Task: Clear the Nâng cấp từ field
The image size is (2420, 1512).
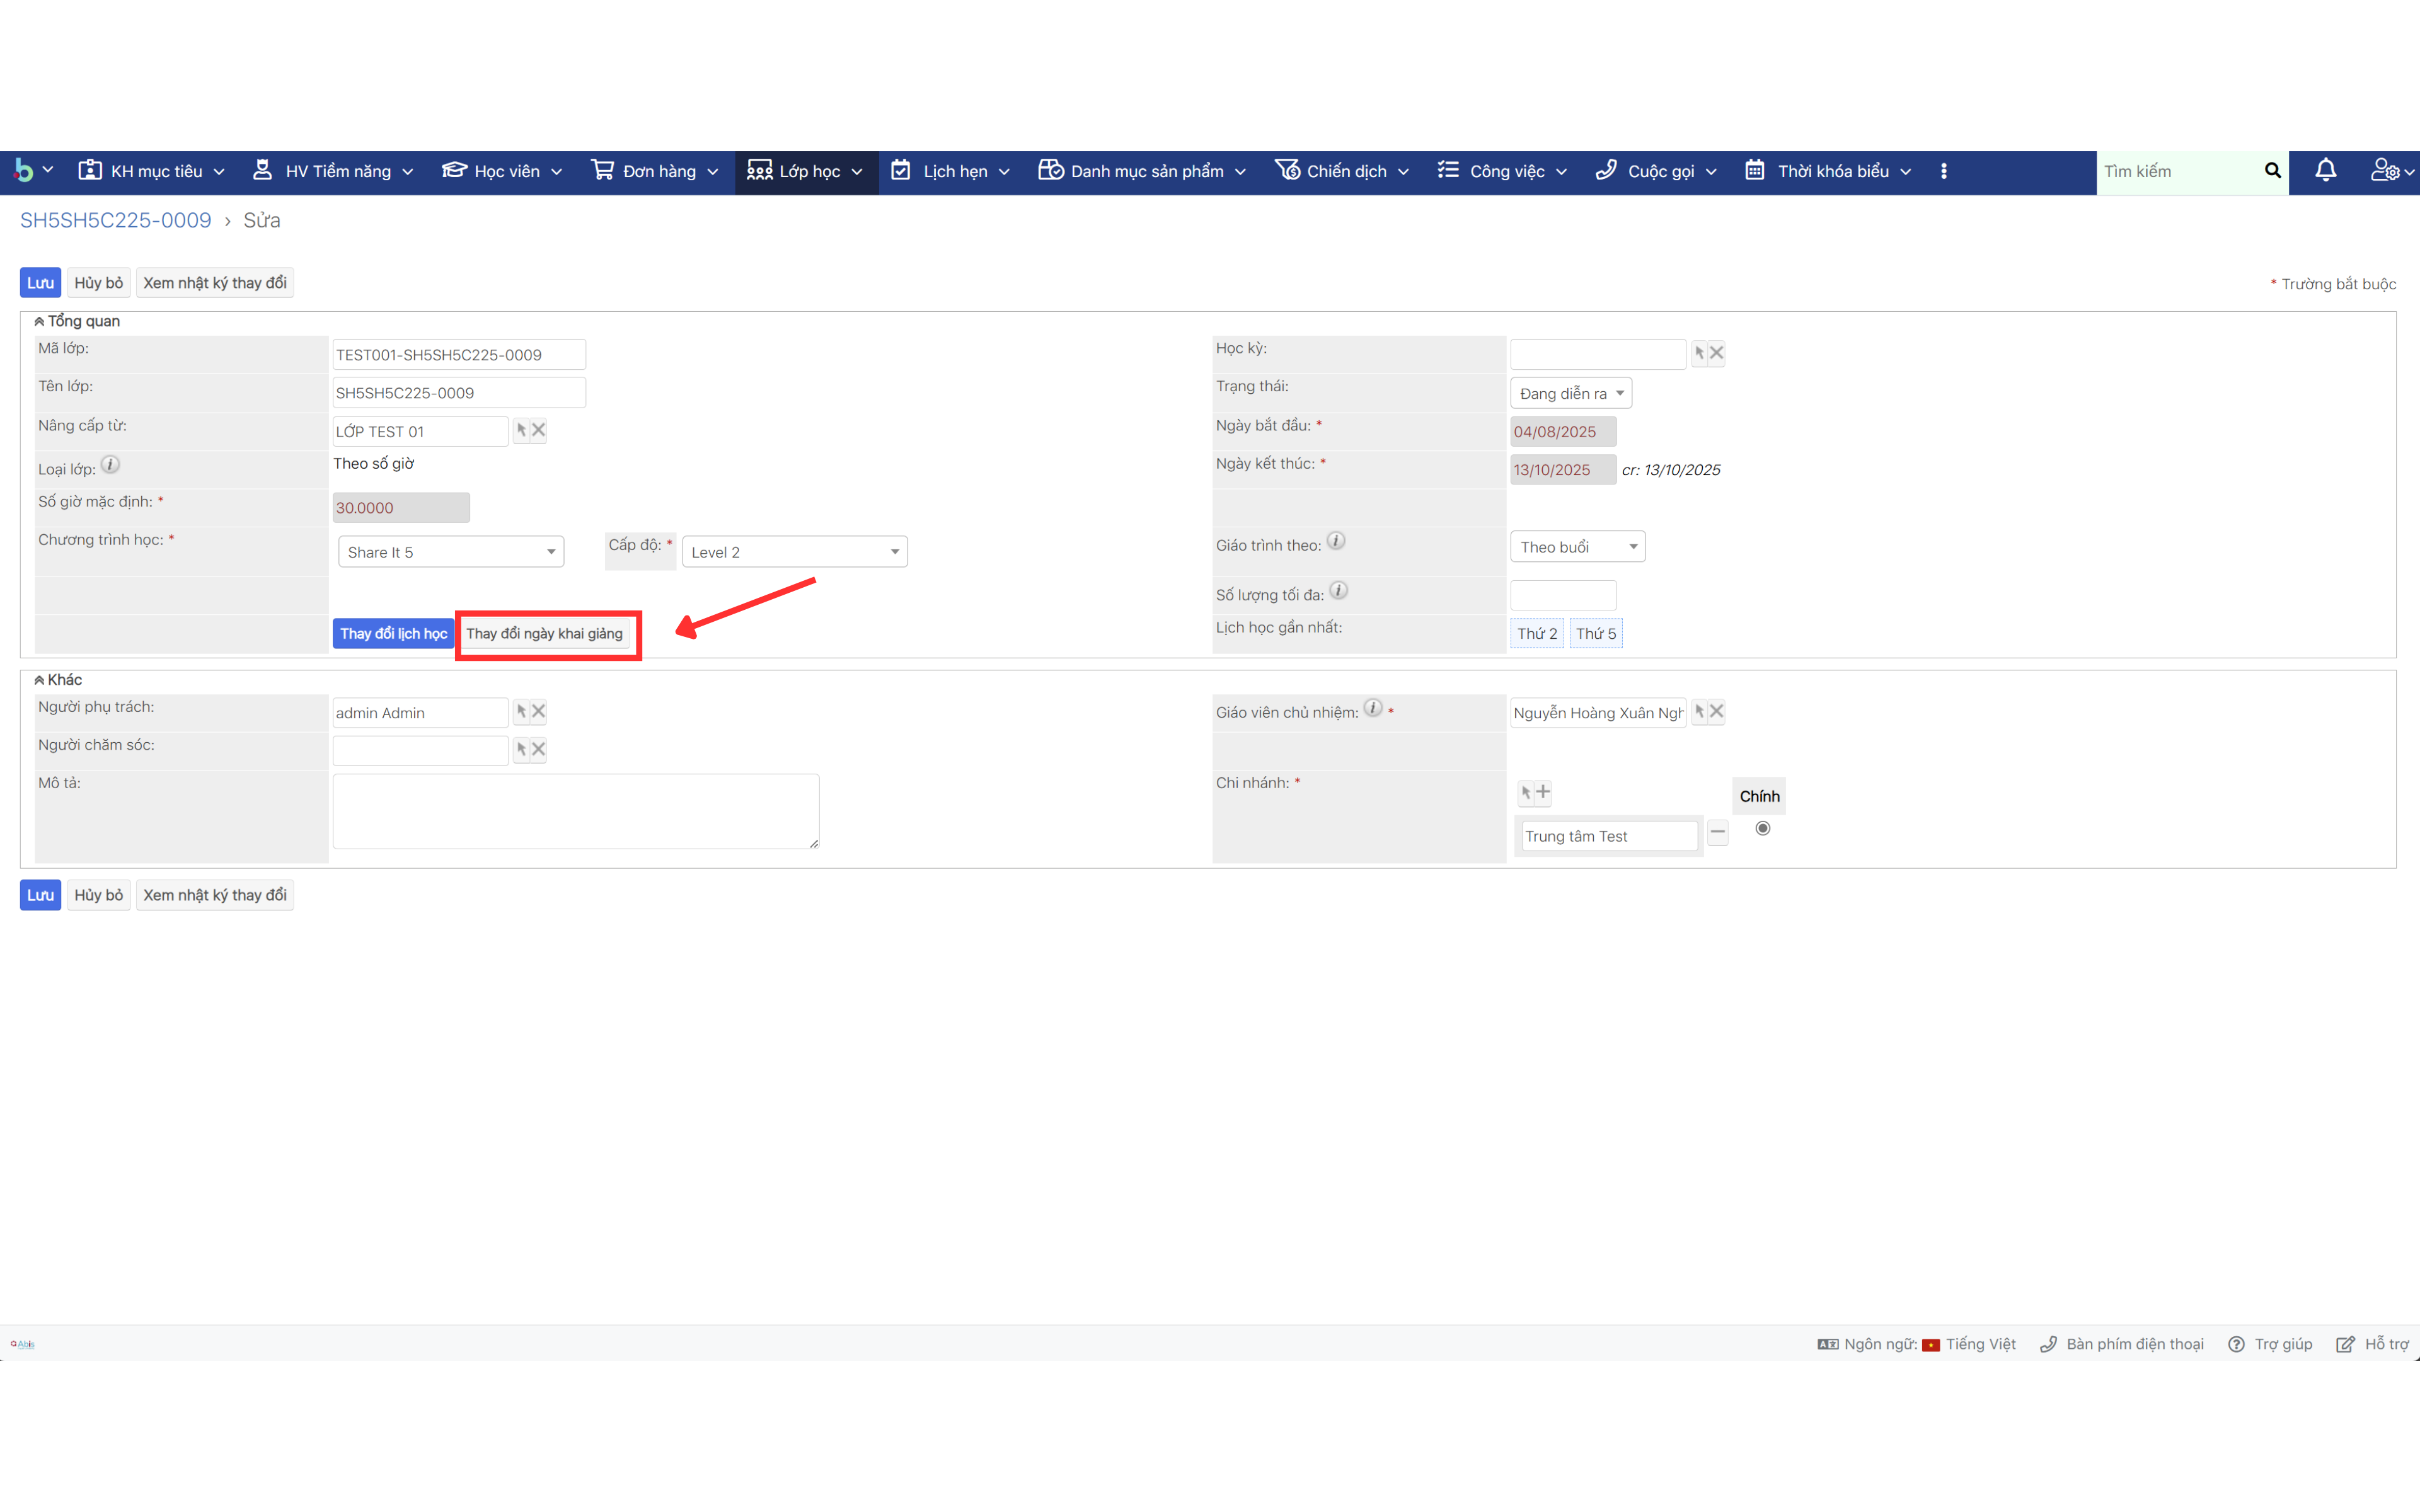Action: [x=539, y=430]
